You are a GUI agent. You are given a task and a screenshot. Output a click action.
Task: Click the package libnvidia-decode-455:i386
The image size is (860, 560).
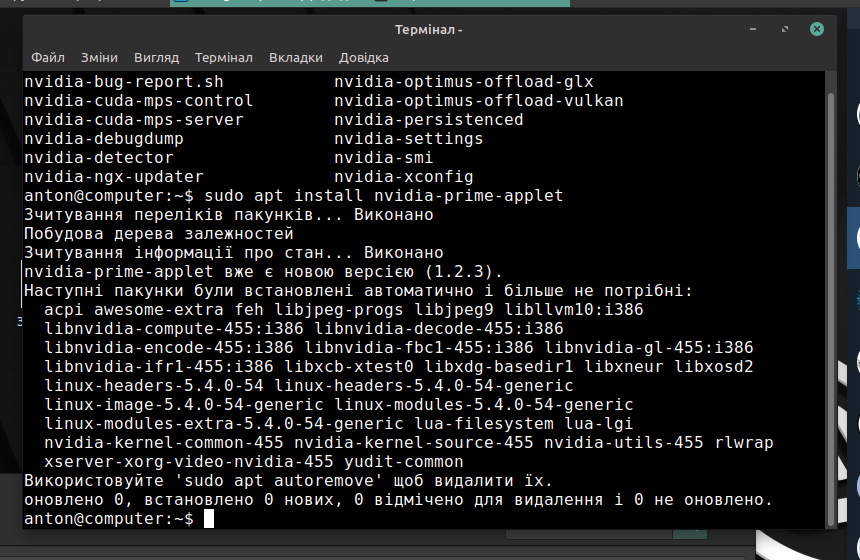click(x=439, y=329)
